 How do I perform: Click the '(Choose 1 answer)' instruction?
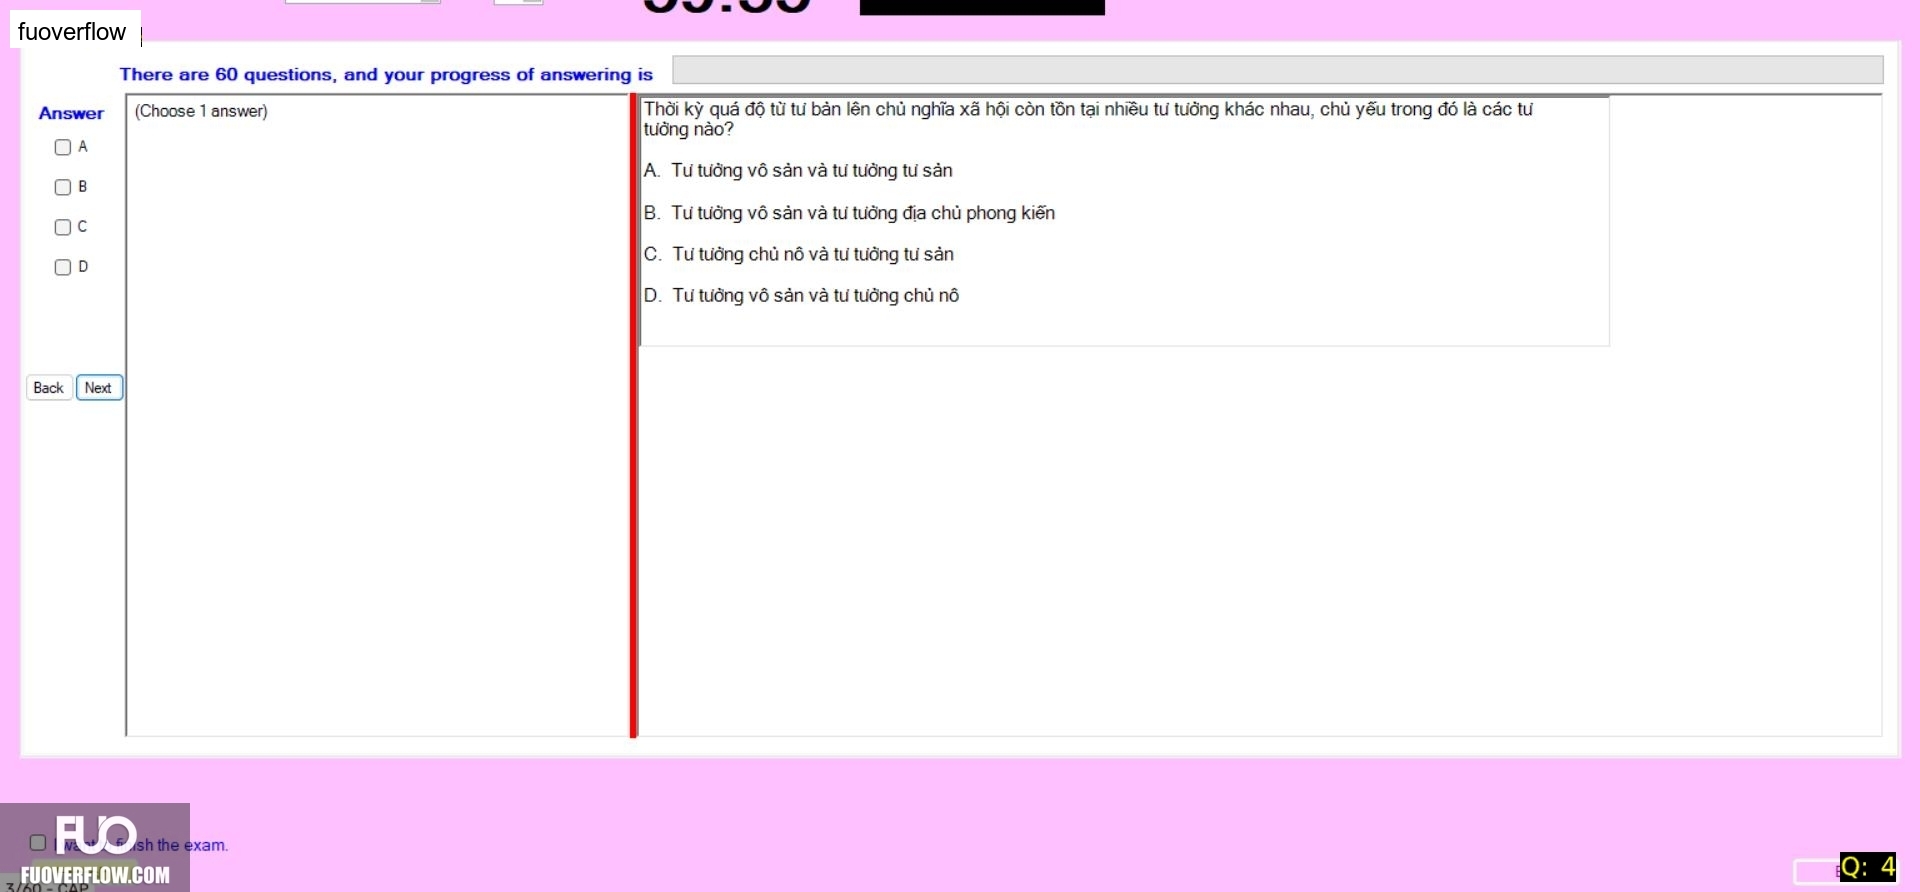click(x=201, y=111)
